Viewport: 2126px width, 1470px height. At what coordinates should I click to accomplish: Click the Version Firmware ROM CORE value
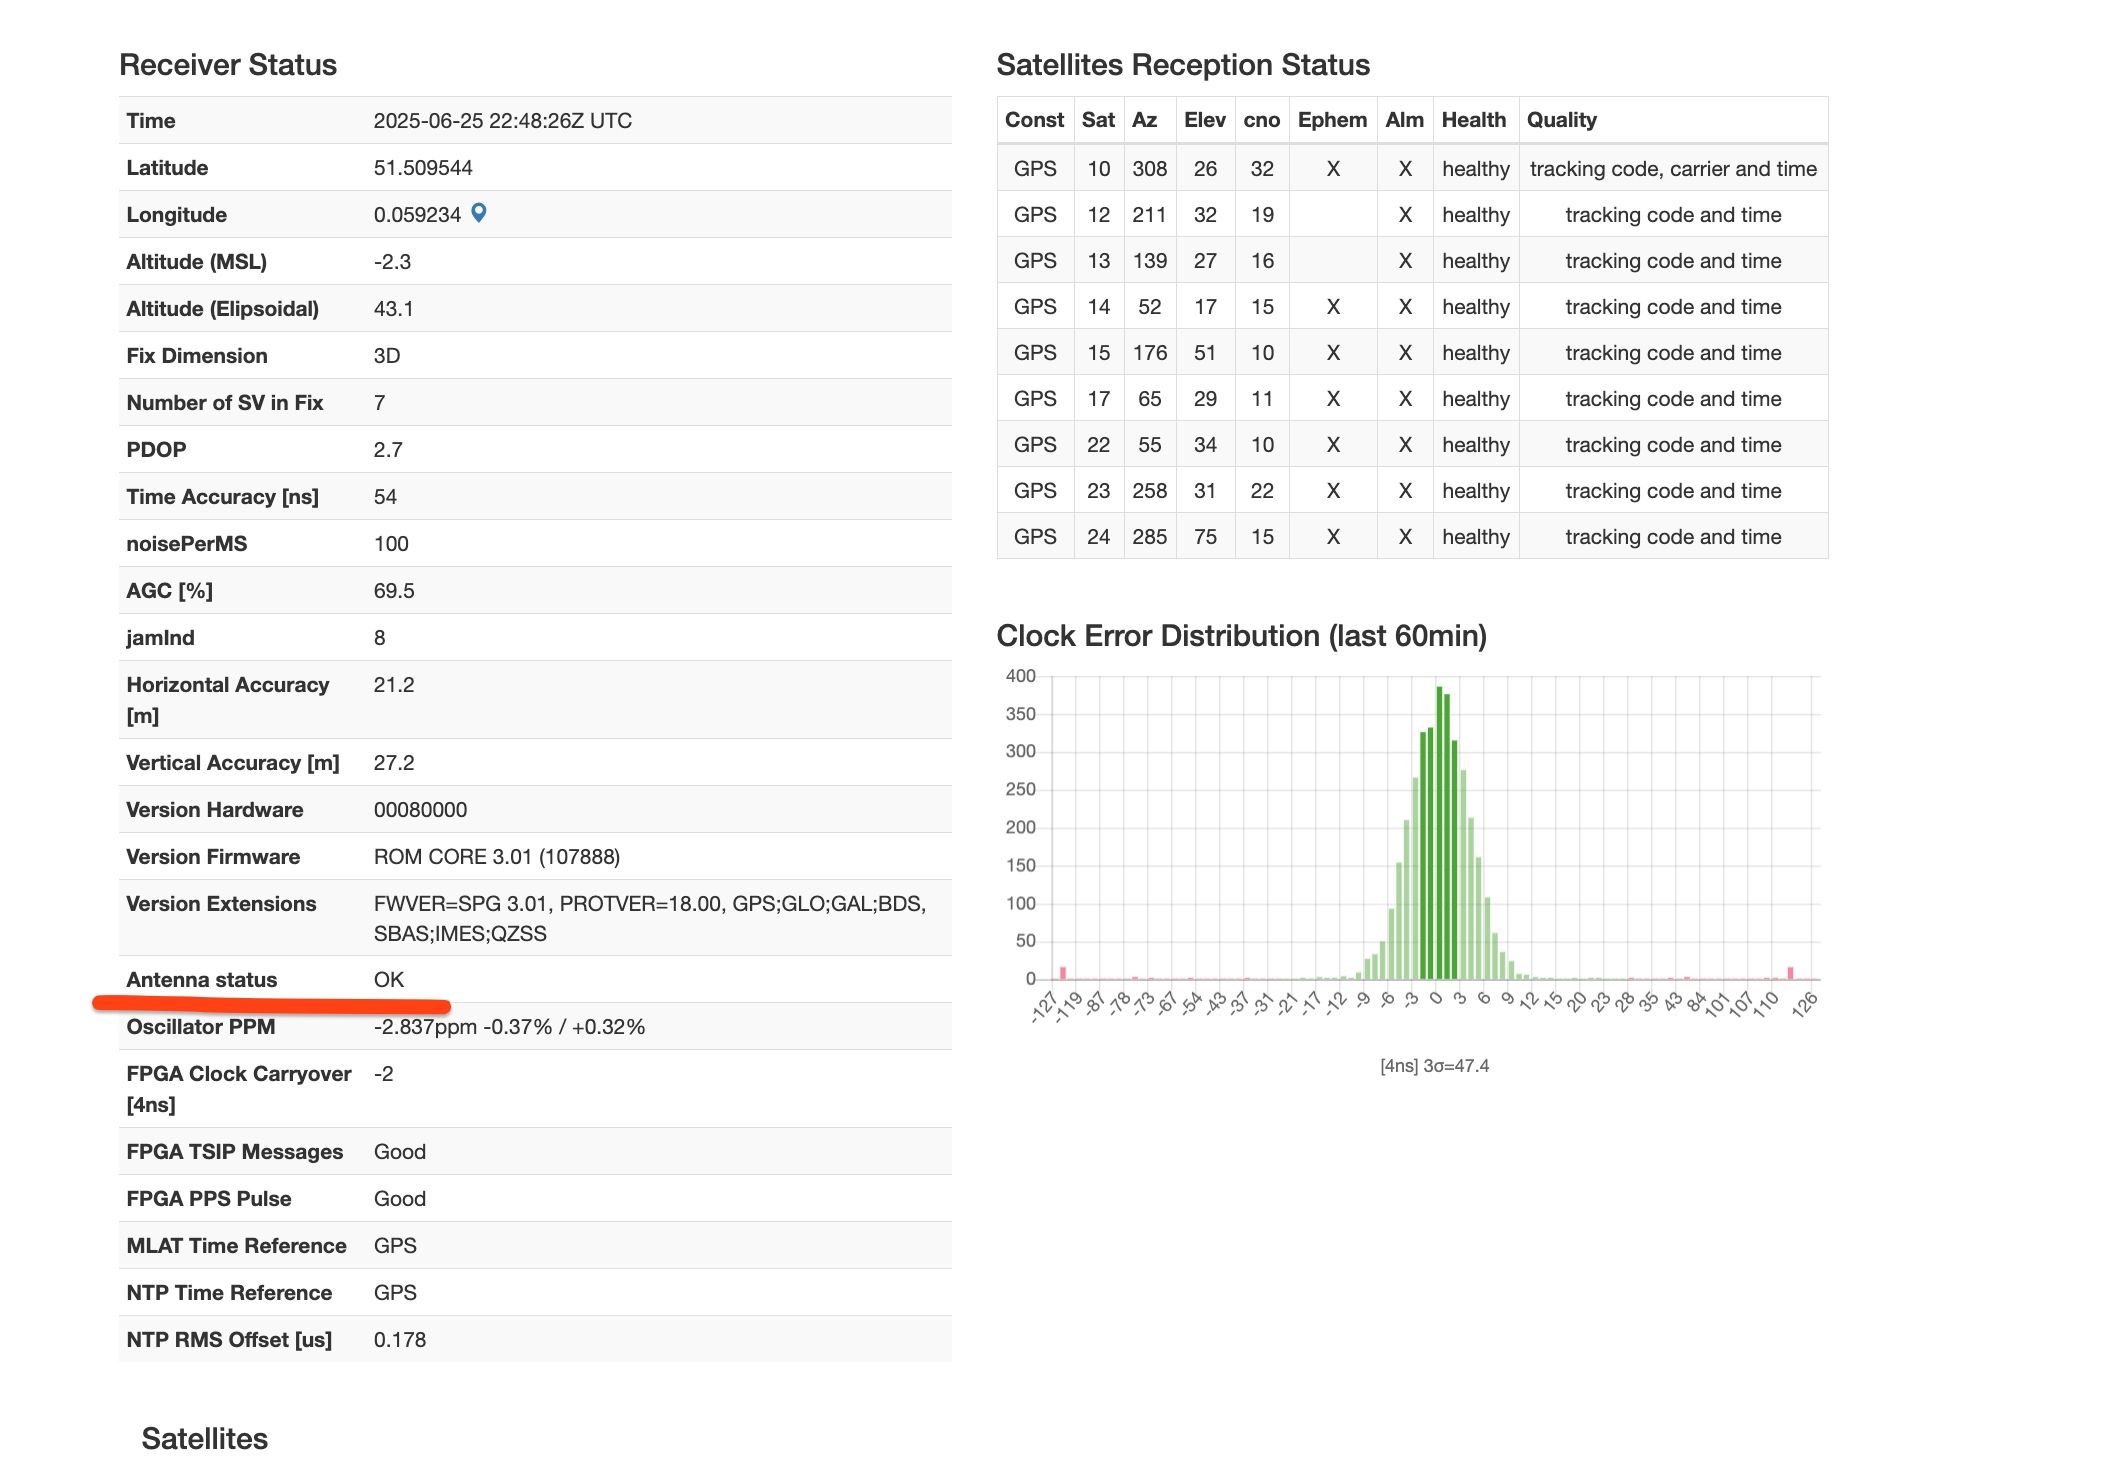click(x=497, y=857)
